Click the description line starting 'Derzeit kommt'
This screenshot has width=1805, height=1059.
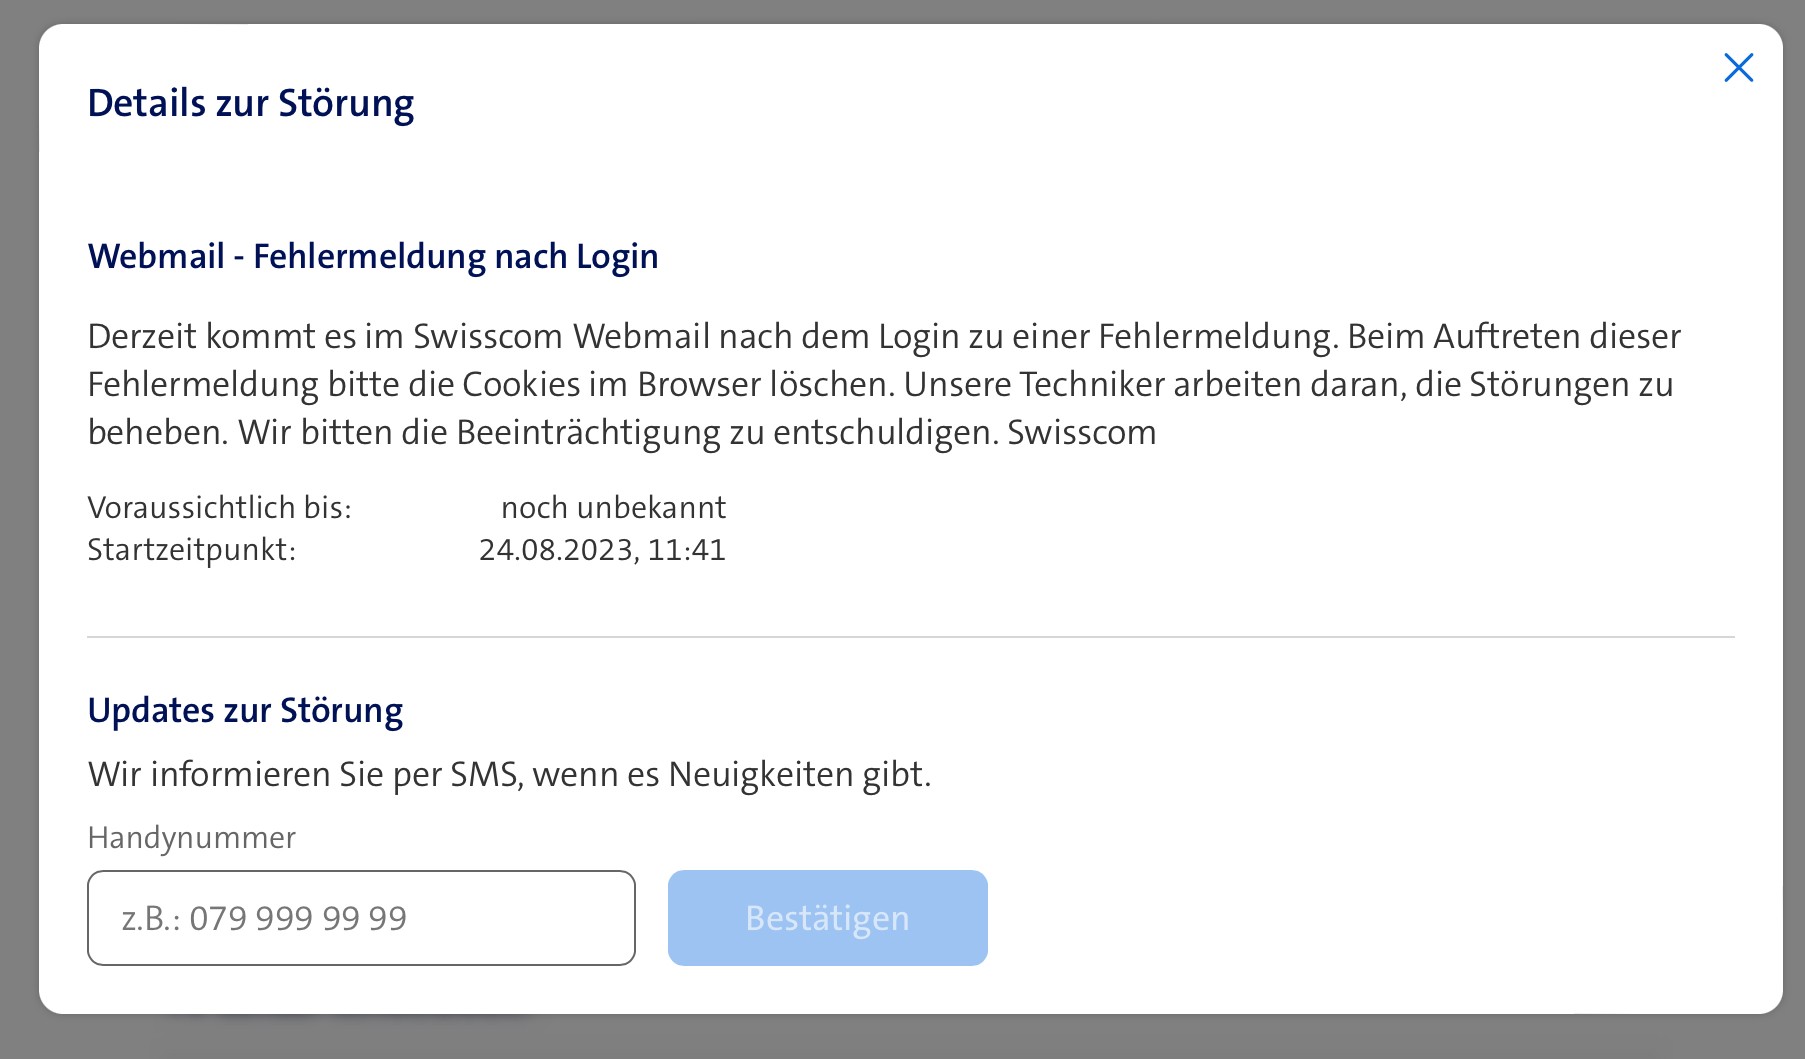point(884,337)
